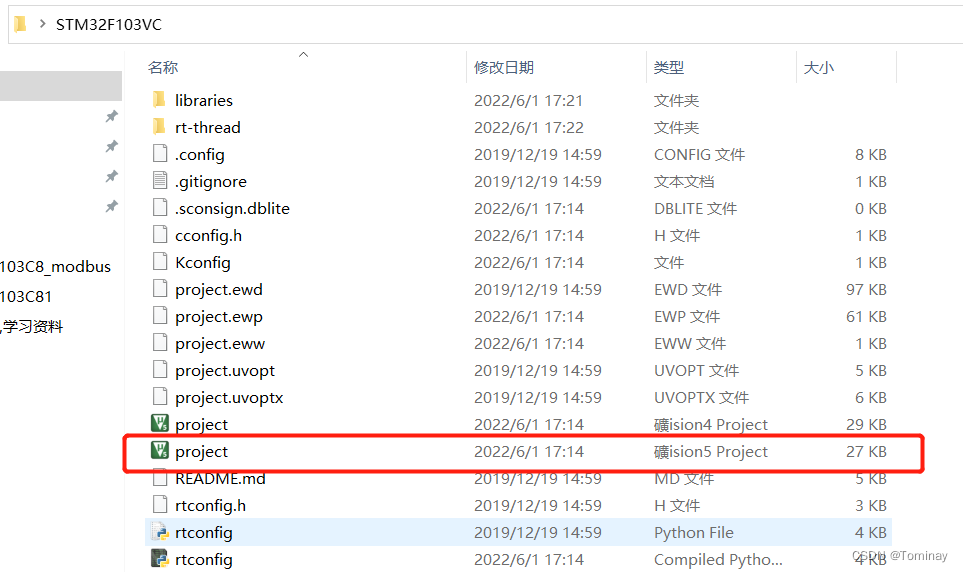Select the .gitignore text document icon
Image resolution: width=963 pixels, height=572 pixels.
click(160, 181)
